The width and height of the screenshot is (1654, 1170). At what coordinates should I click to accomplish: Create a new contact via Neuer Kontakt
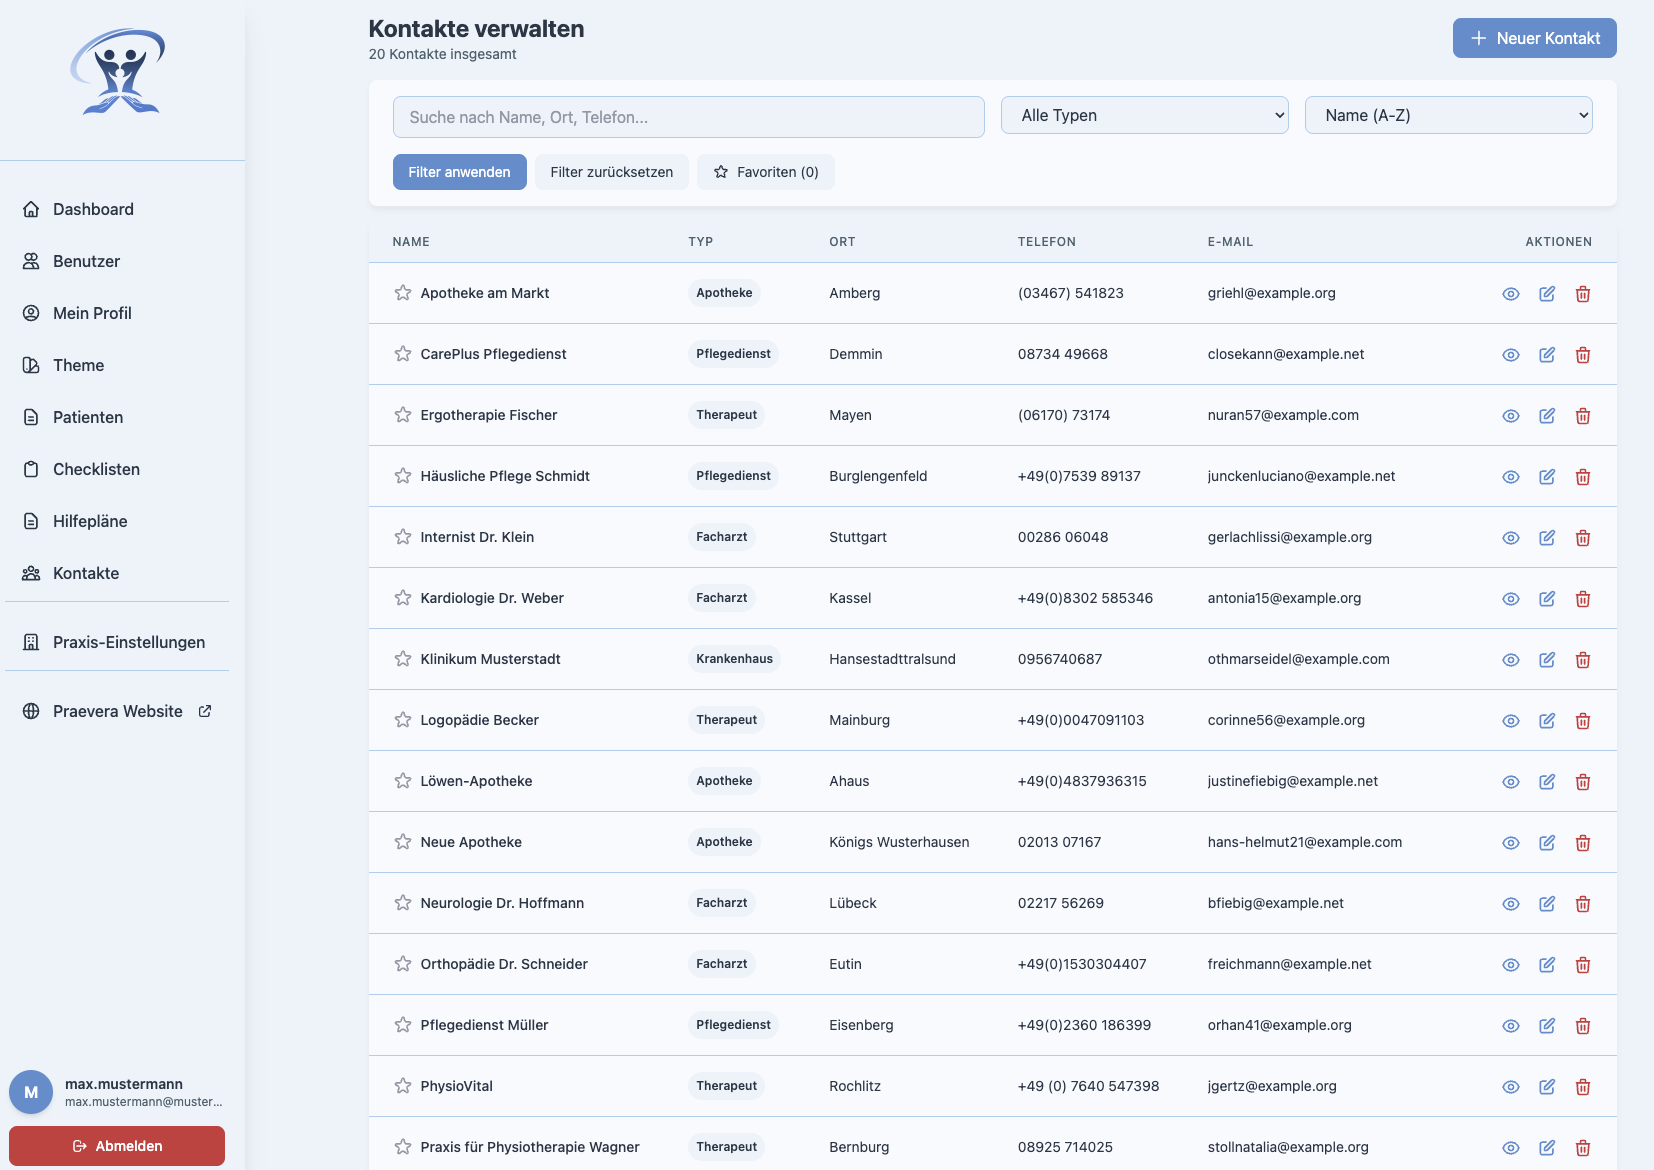coord(1534,37)
